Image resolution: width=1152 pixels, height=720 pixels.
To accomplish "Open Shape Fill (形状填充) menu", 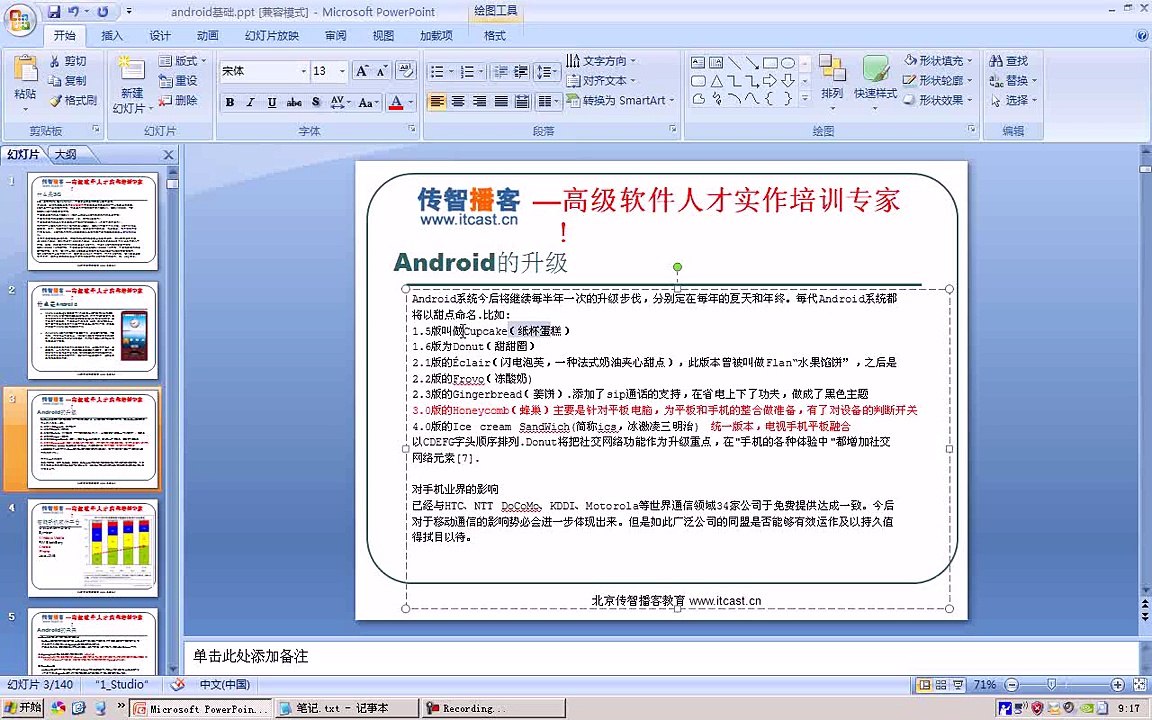I will 938,61.
